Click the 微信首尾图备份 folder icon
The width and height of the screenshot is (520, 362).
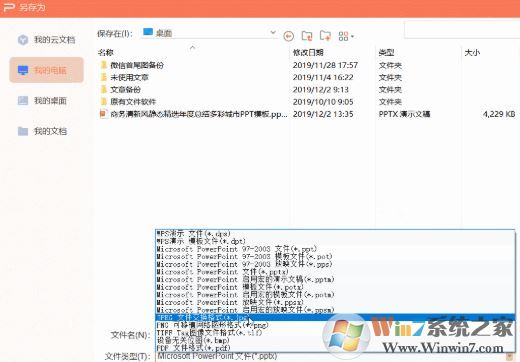coord(104,65)
